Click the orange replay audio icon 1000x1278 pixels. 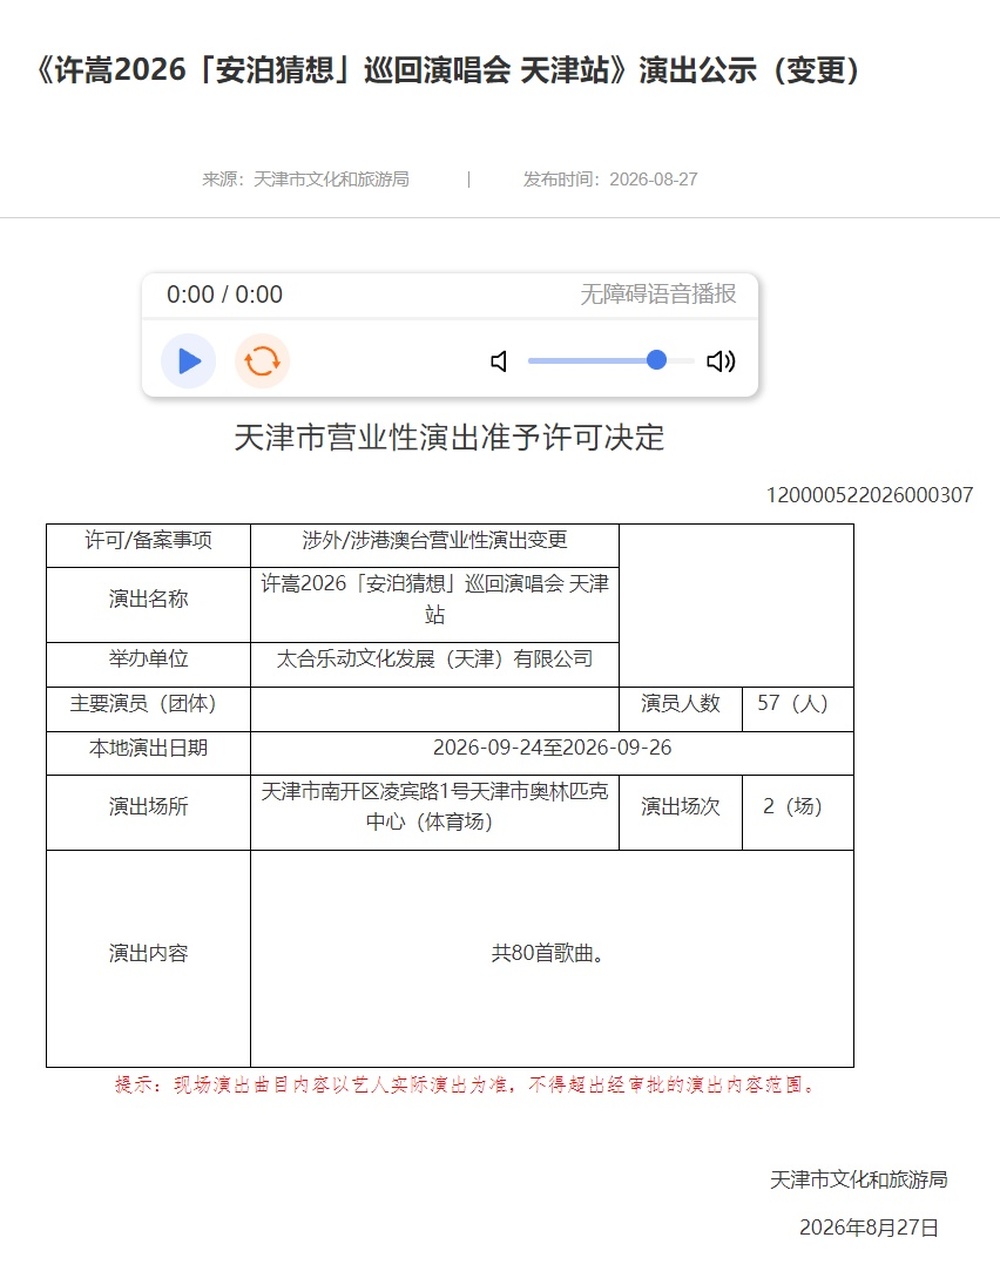coord(262,361)
